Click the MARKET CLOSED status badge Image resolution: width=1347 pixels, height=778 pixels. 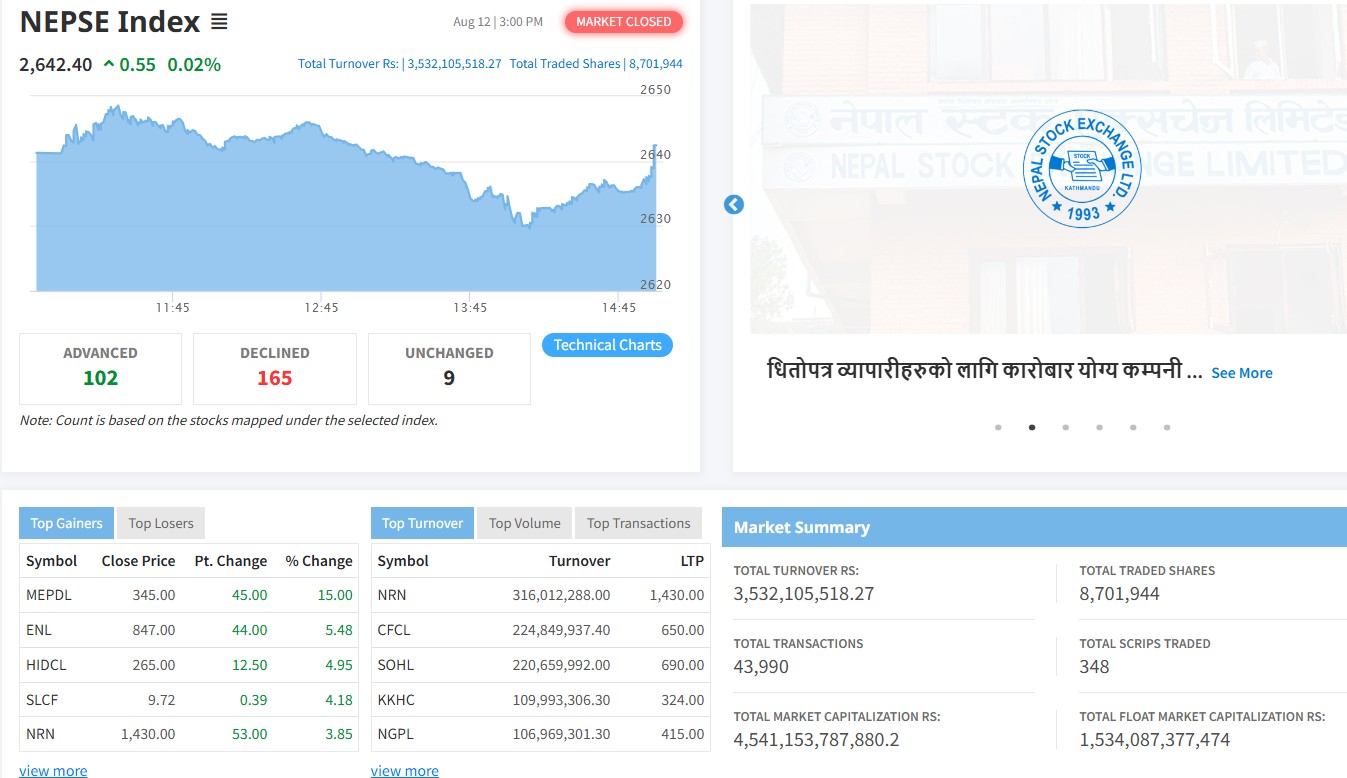click(x=624, y=22)
